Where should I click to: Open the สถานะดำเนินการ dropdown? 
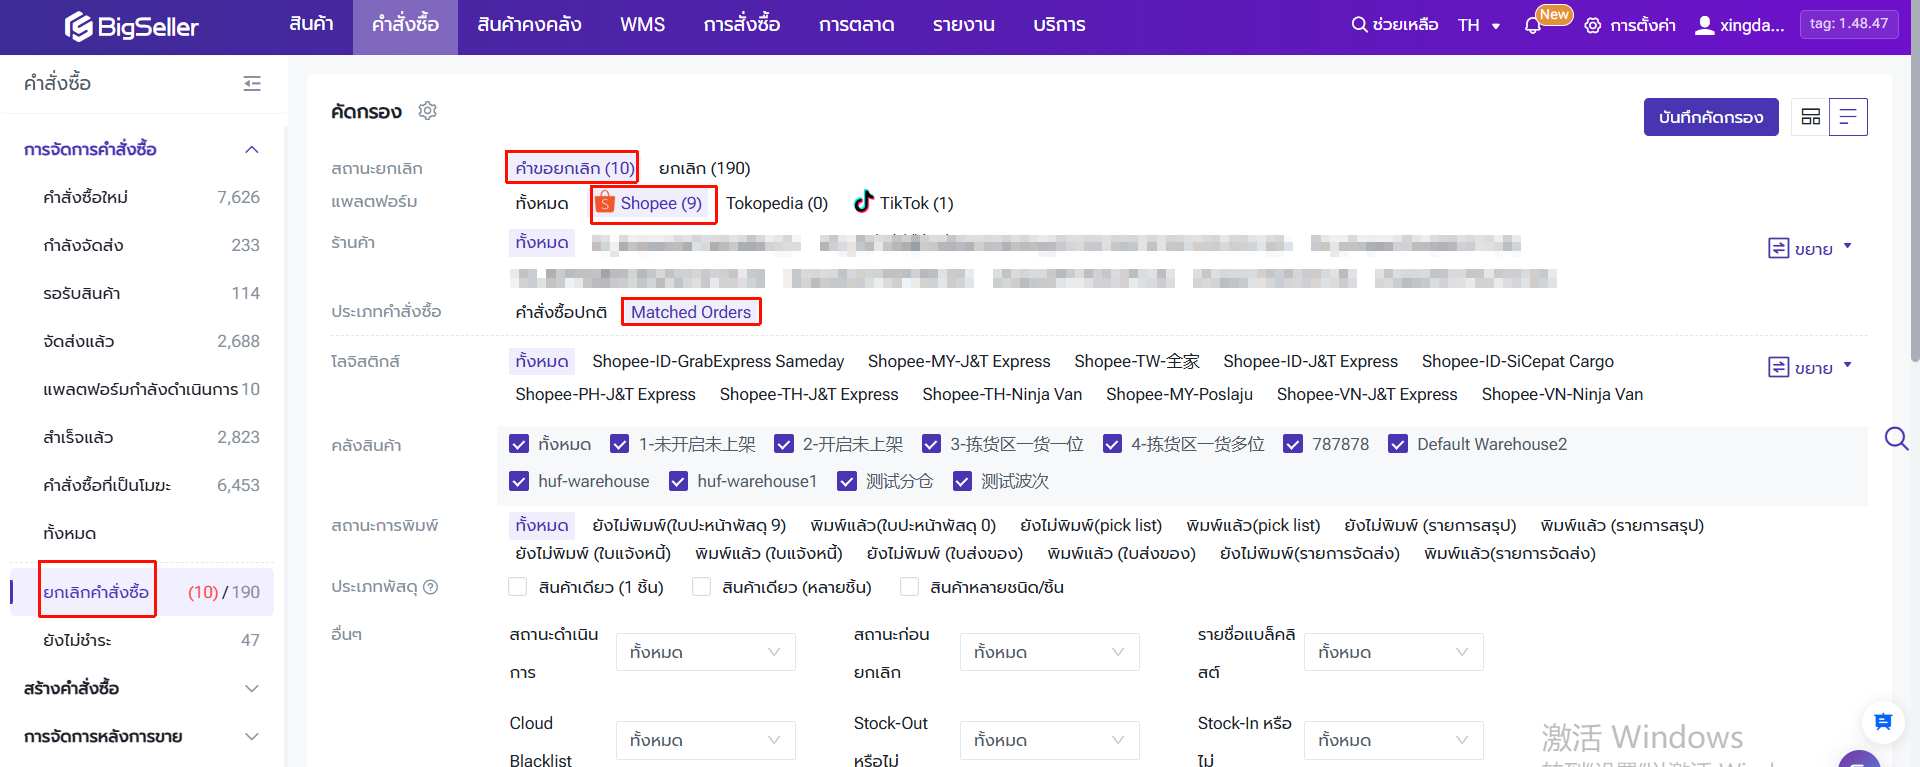(705, 652)
